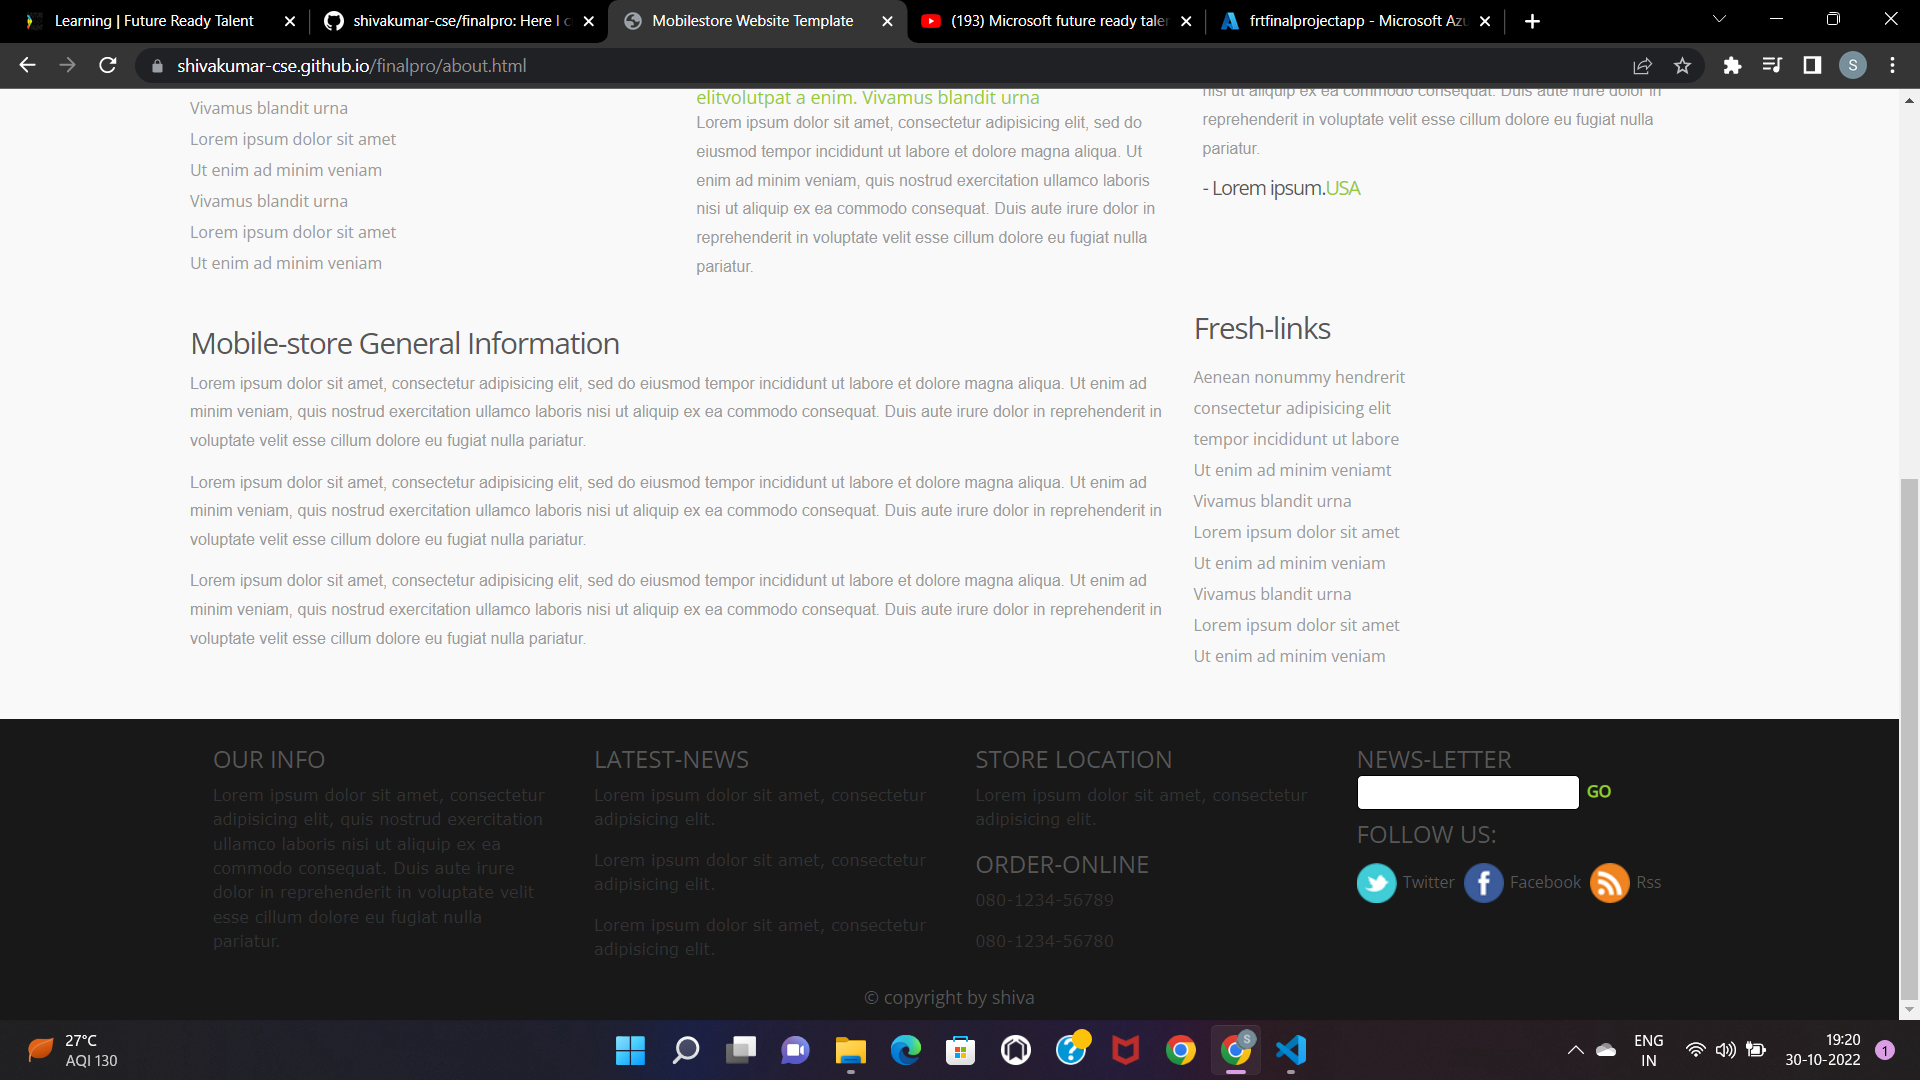Bookmark the page with the star icon

click(1682, 65)
